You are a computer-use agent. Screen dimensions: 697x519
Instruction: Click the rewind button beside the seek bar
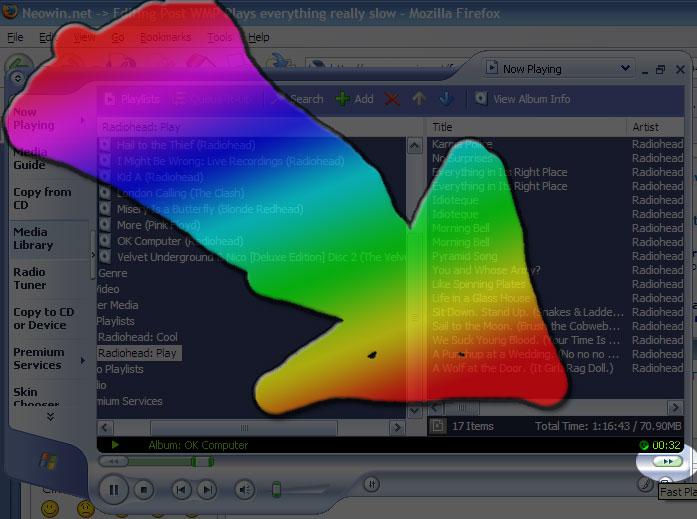coord(113,461)
